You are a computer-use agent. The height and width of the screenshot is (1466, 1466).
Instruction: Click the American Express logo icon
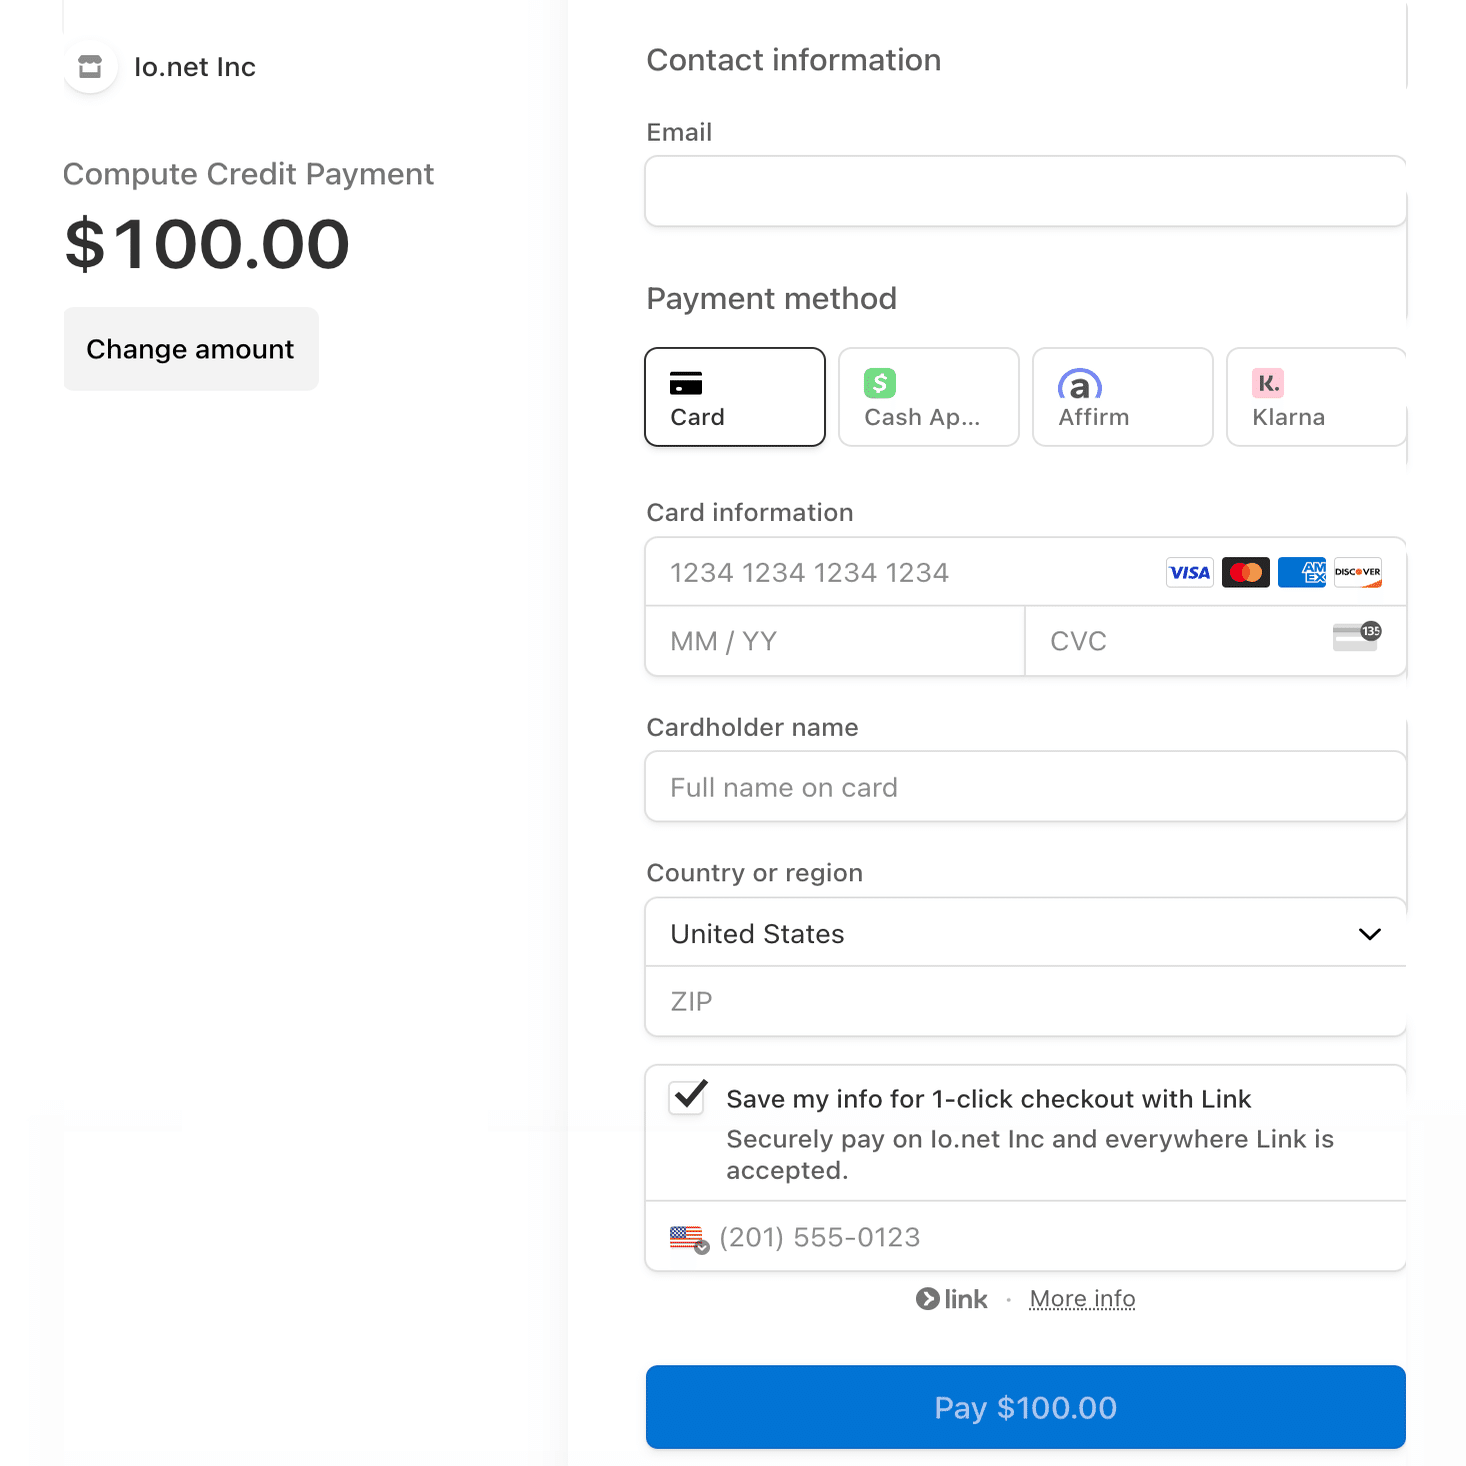pyautogui.click(x=1301, y=572)
